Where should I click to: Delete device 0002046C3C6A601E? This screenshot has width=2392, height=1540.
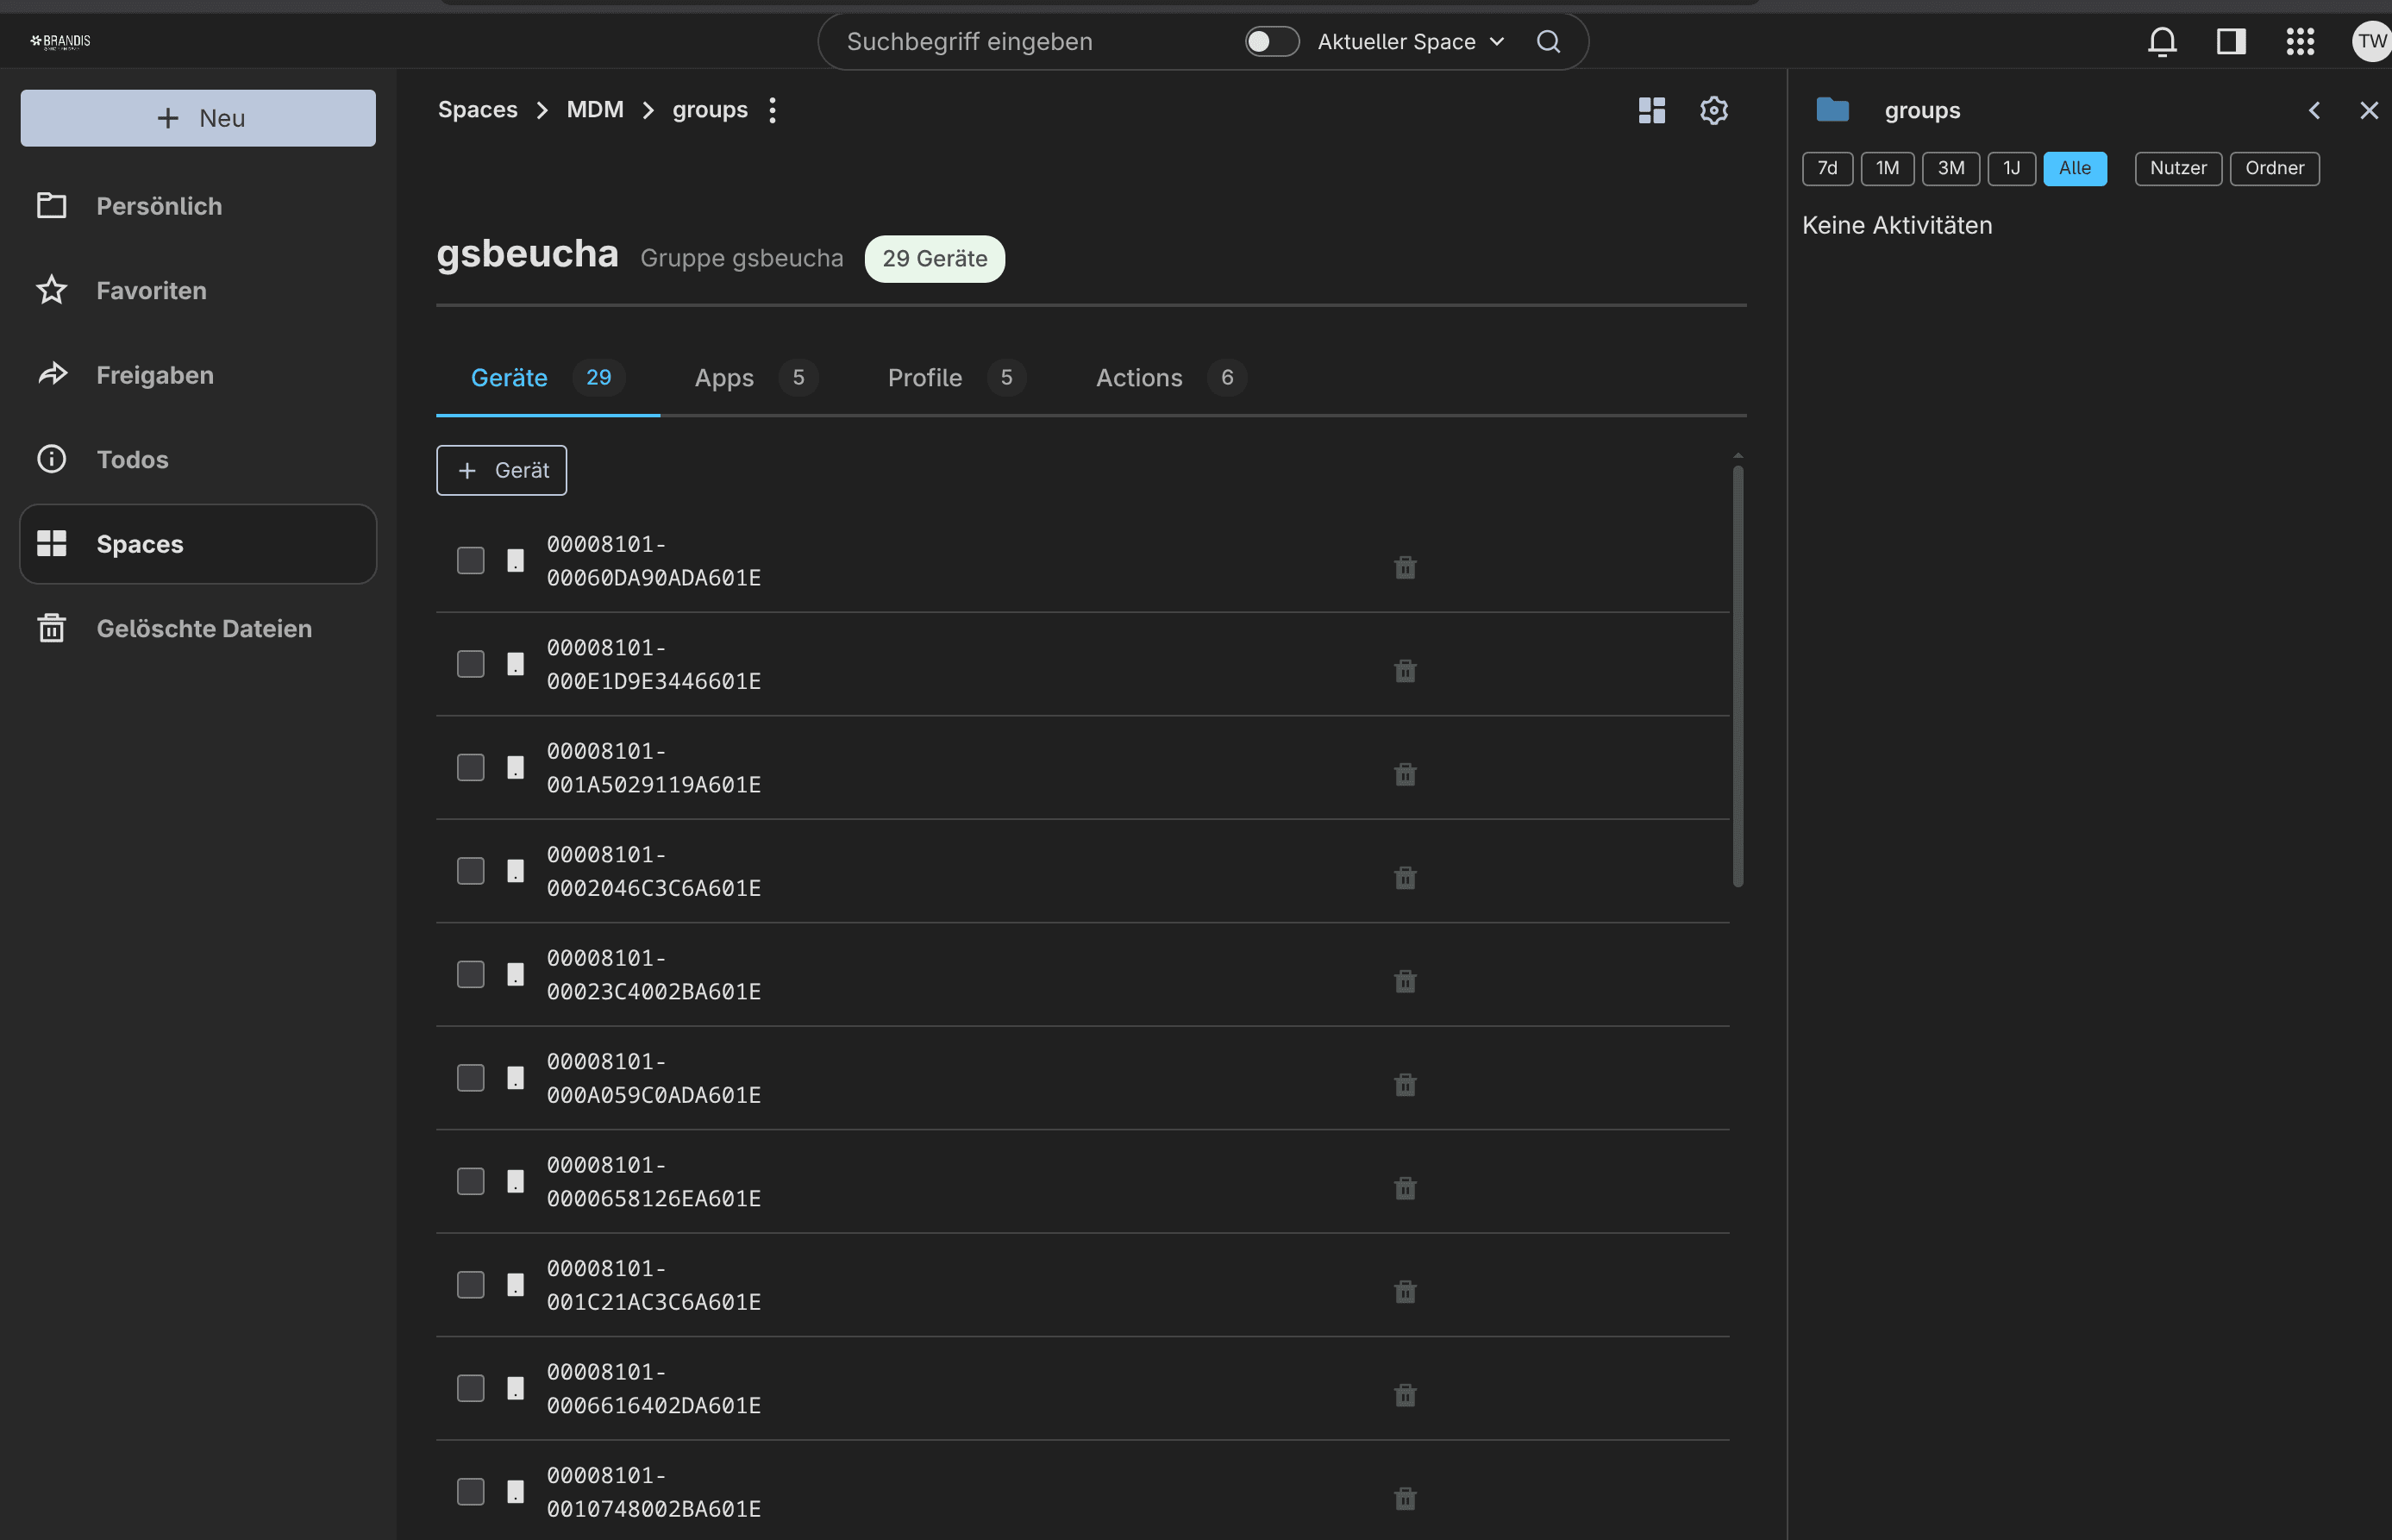(x=1405, y=877)
